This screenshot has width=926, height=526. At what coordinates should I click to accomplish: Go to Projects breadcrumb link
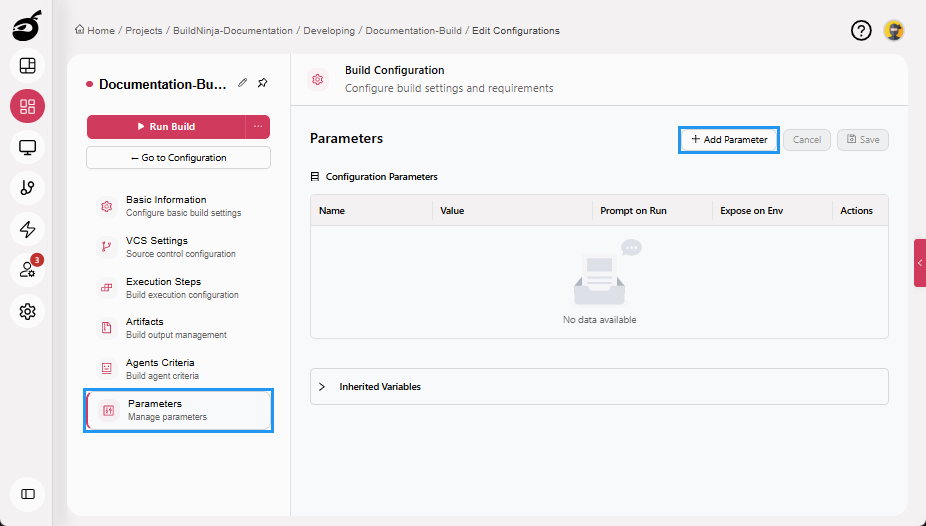point(144,31)
